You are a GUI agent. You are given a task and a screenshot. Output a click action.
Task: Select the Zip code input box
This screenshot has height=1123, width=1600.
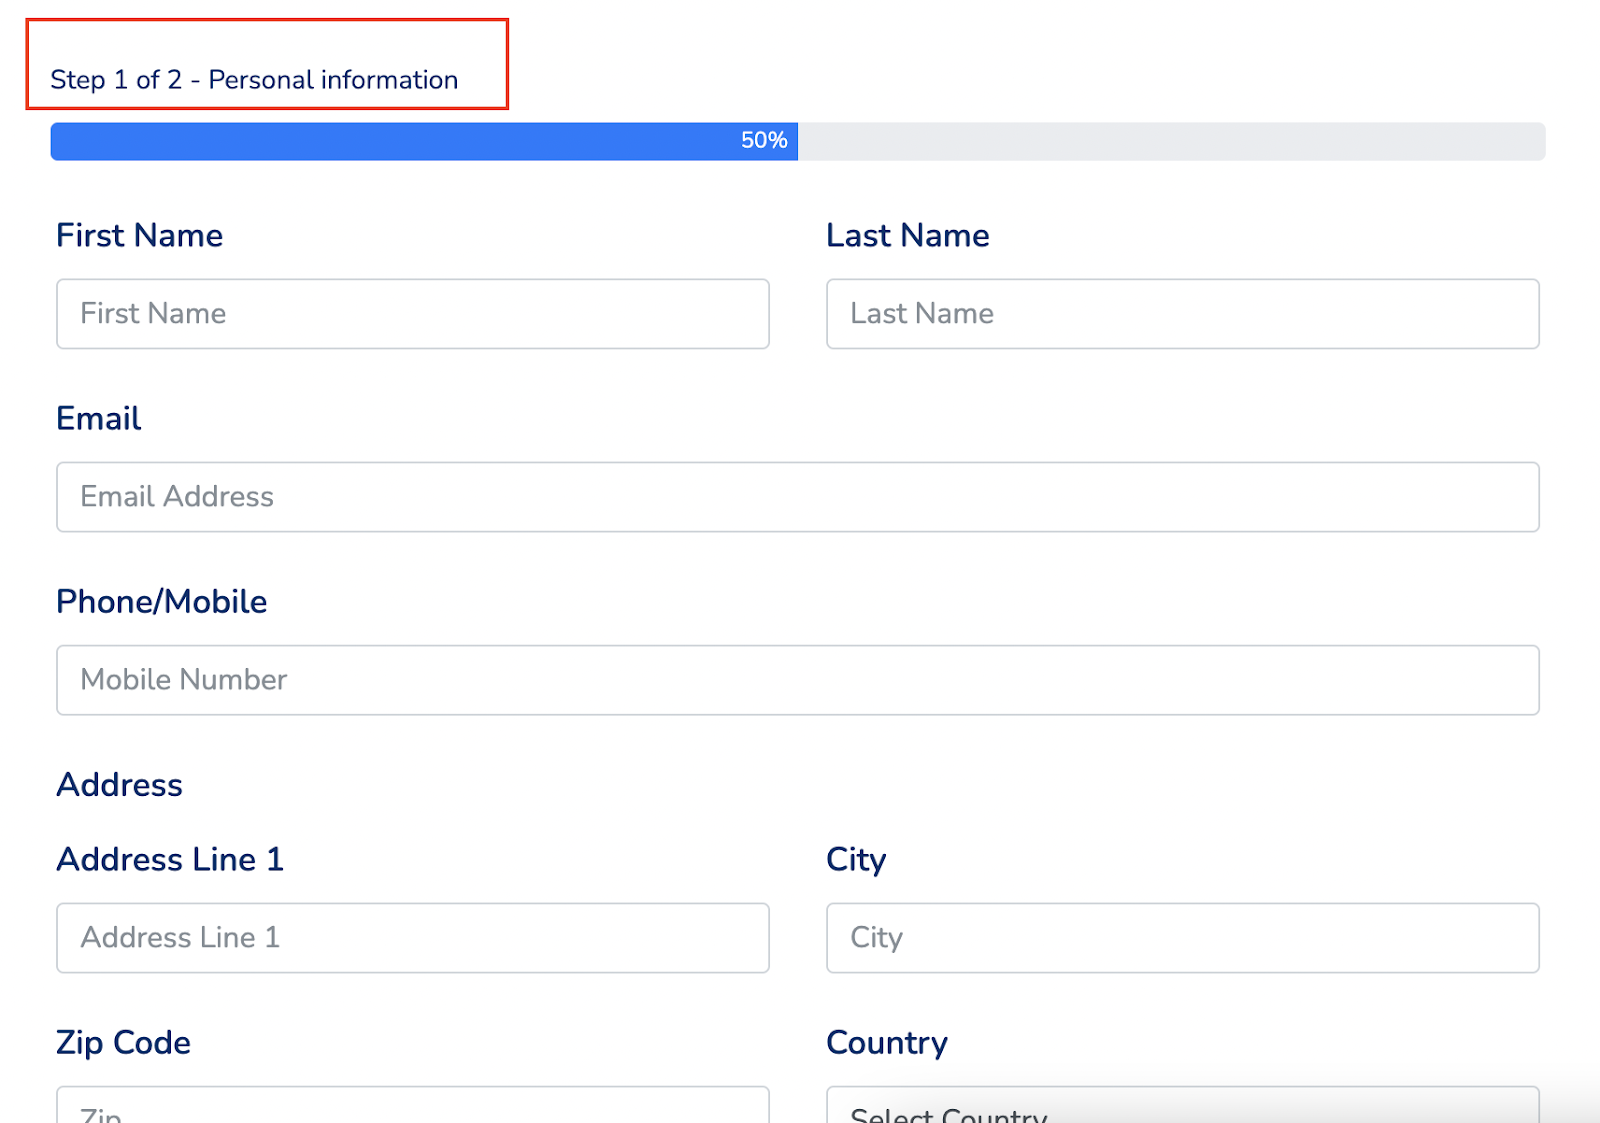[413, 1105]
